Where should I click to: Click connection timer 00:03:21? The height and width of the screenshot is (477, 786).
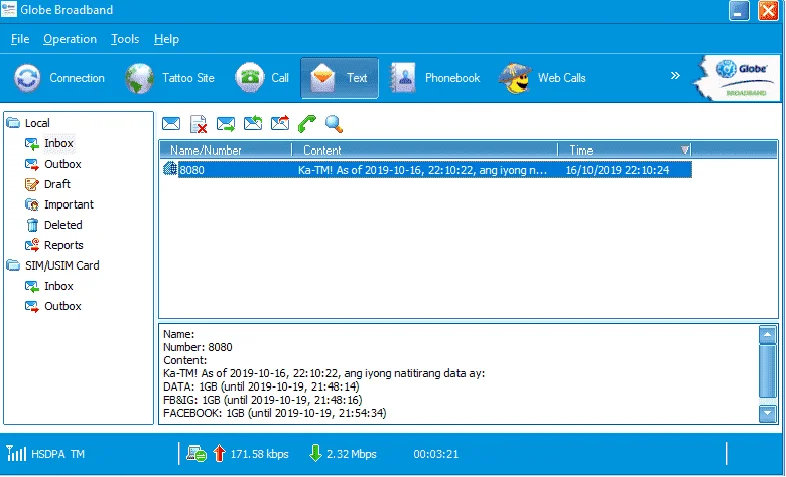pos(436,454)
